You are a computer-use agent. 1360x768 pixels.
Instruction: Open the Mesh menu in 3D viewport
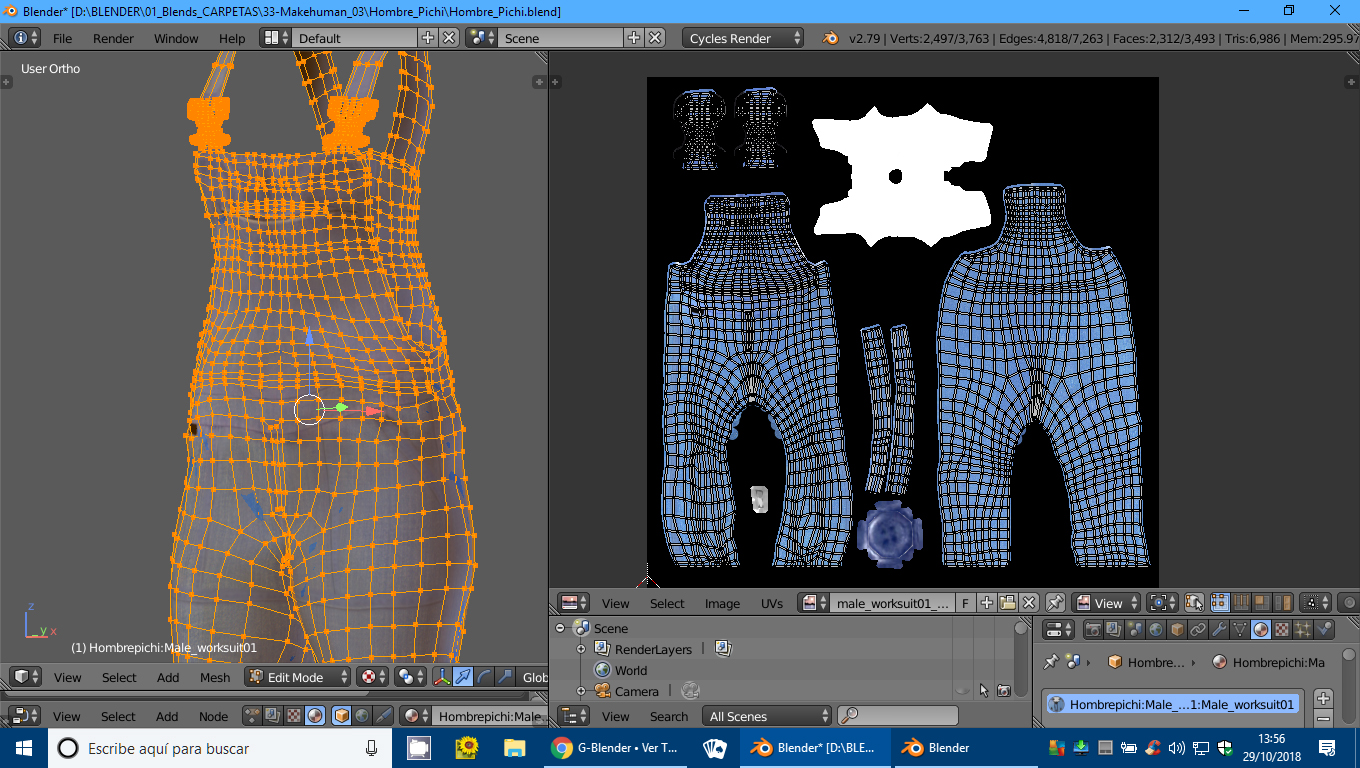[215, 677]
